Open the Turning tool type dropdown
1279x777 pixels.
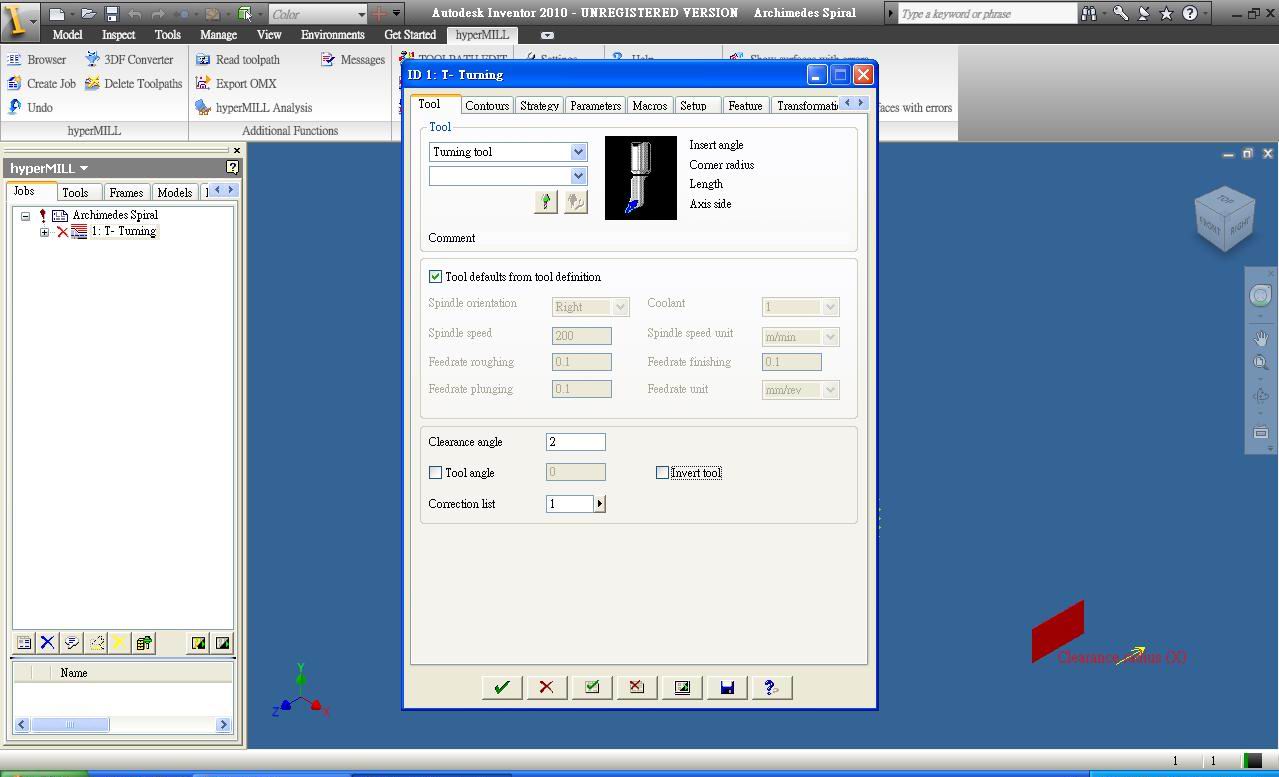pos(578,152)
